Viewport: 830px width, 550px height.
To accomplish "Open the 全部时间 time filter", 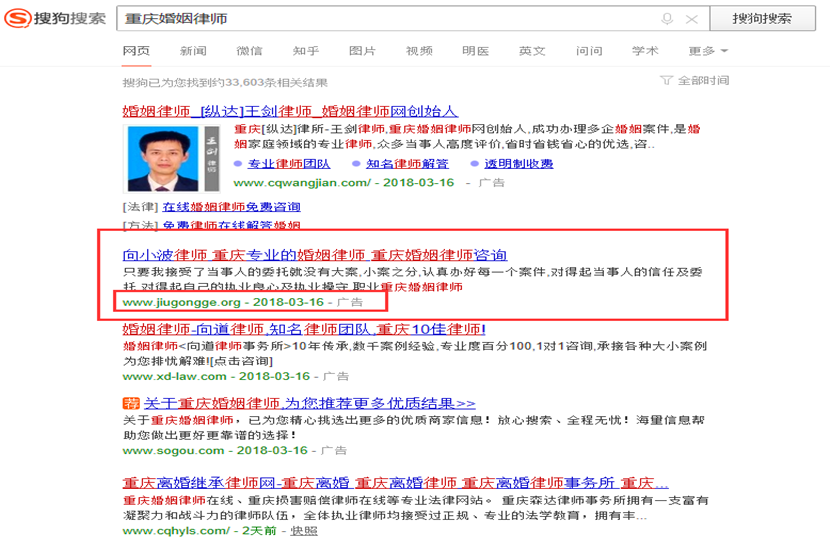I will pos(695,80).
